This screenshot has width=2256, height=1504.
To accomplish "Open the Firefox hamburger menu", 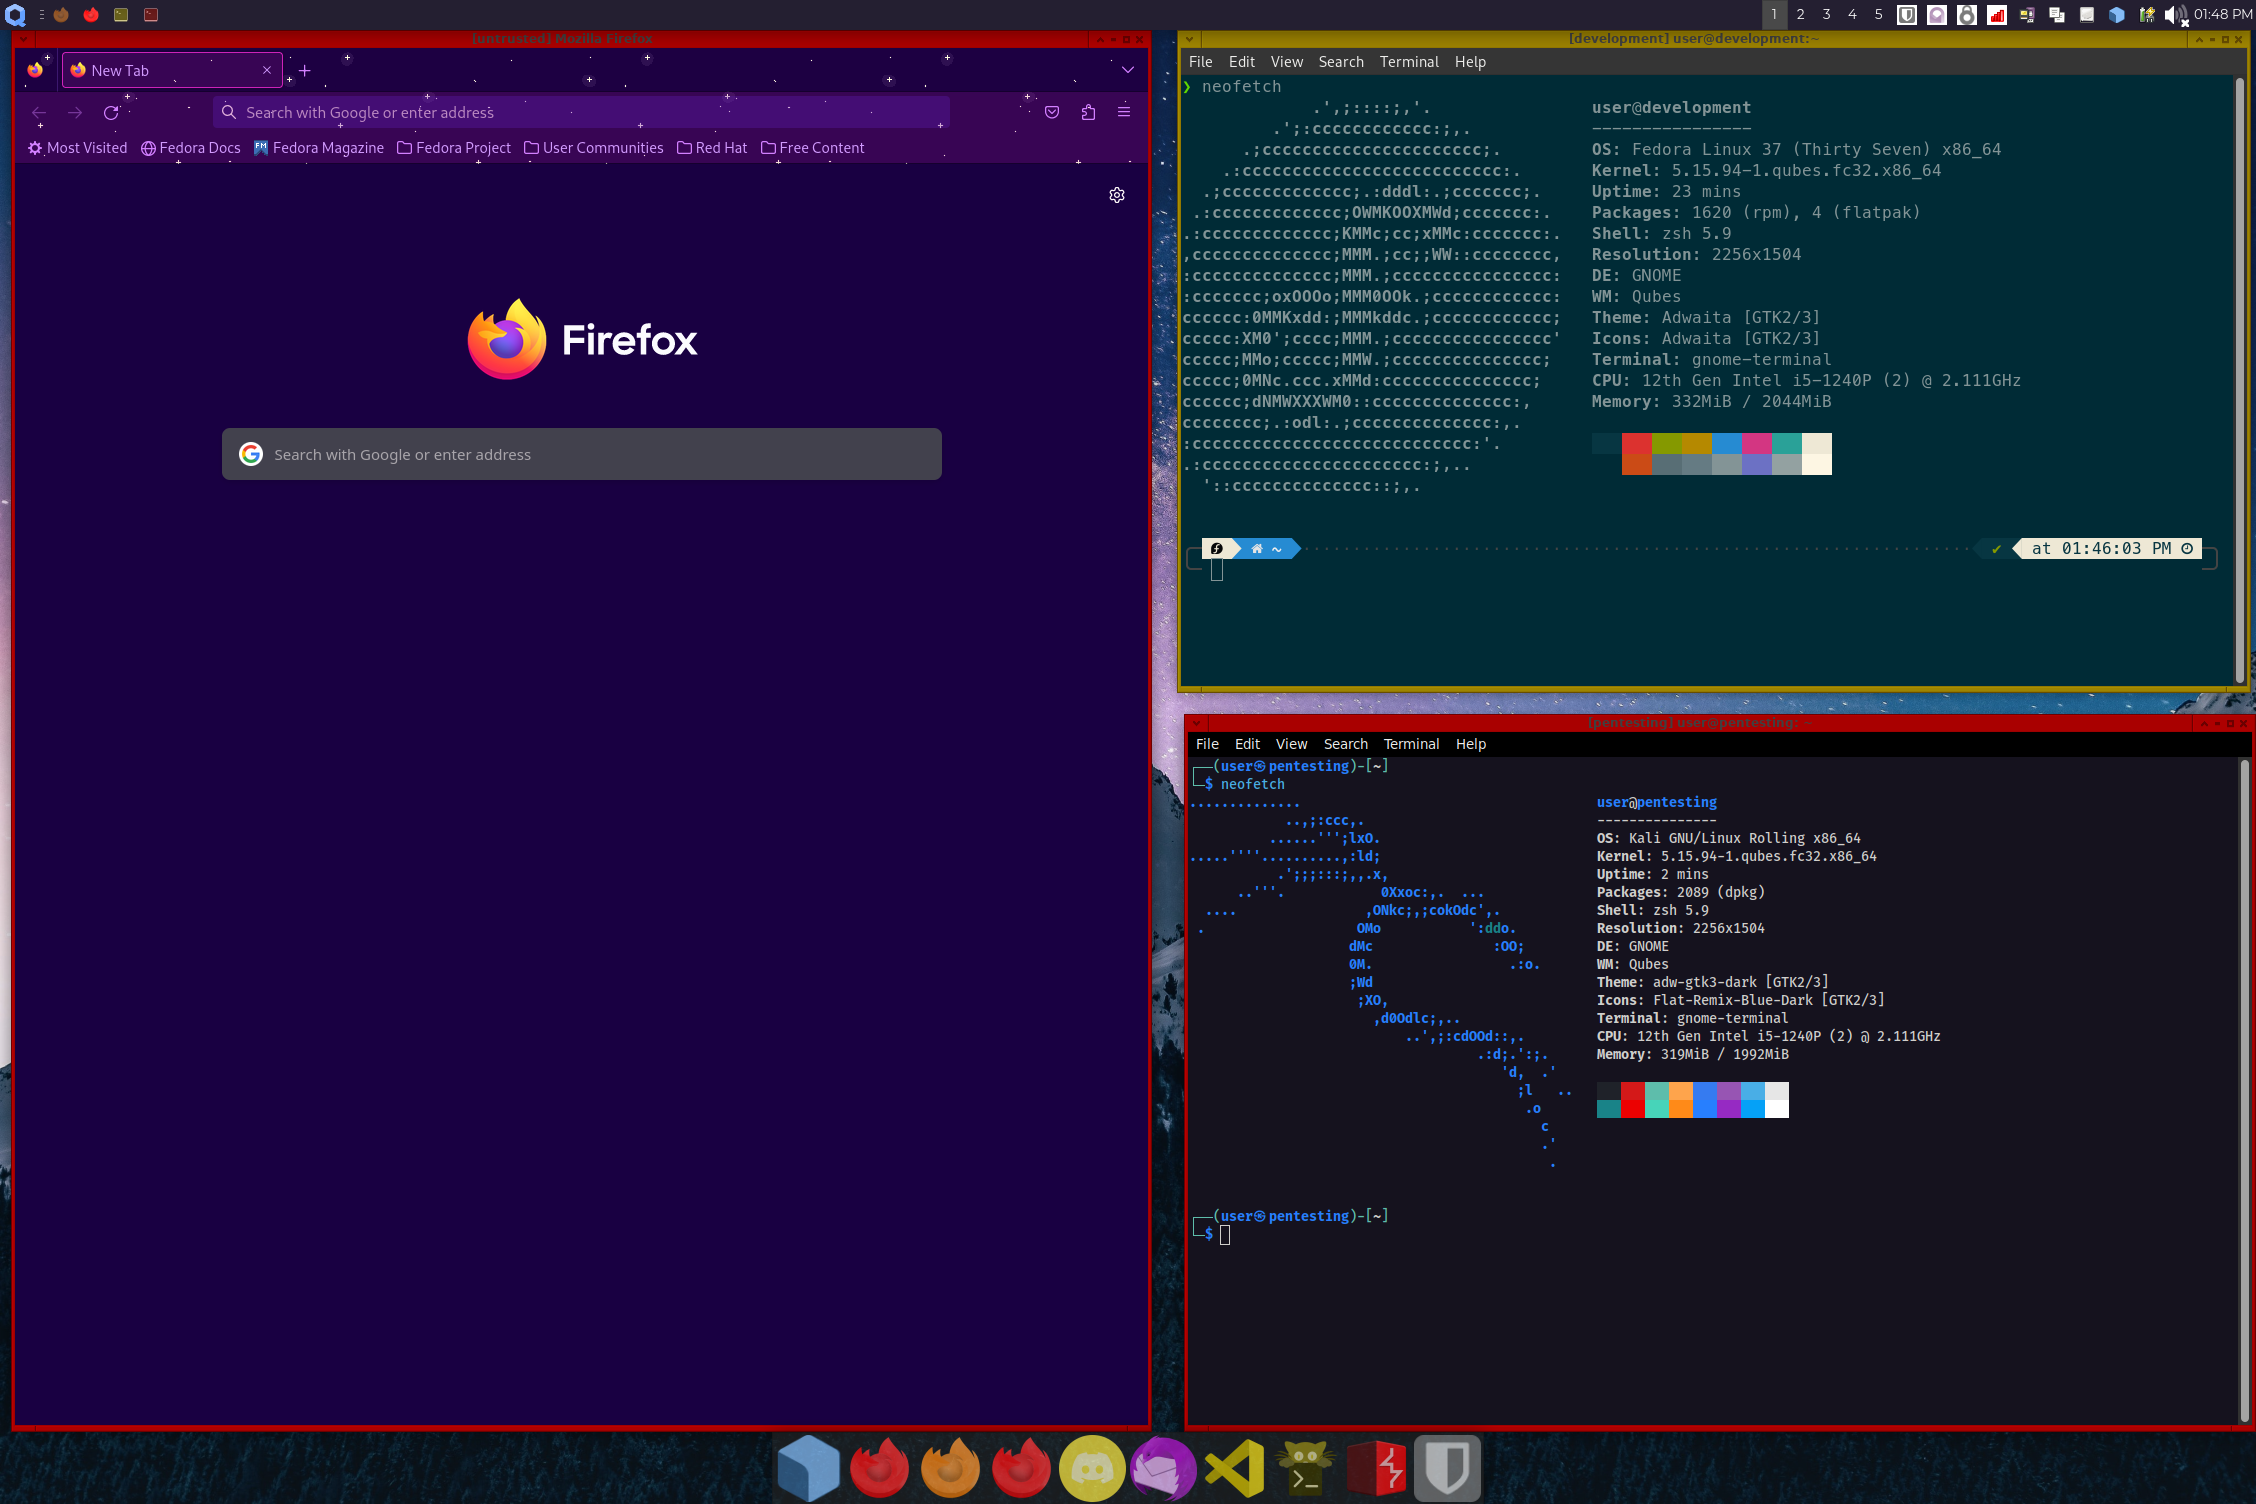I will click(1124, 112).
